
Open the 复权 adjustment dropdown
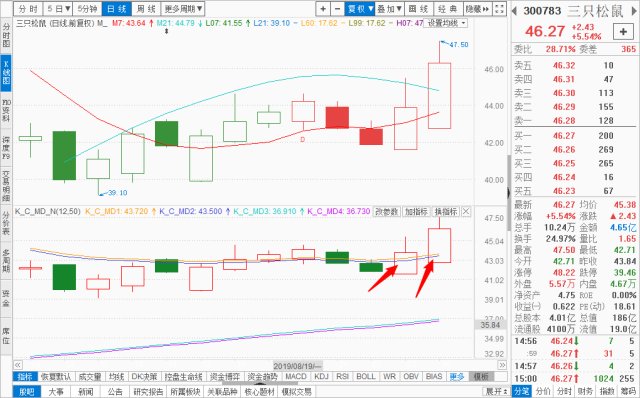359,9
